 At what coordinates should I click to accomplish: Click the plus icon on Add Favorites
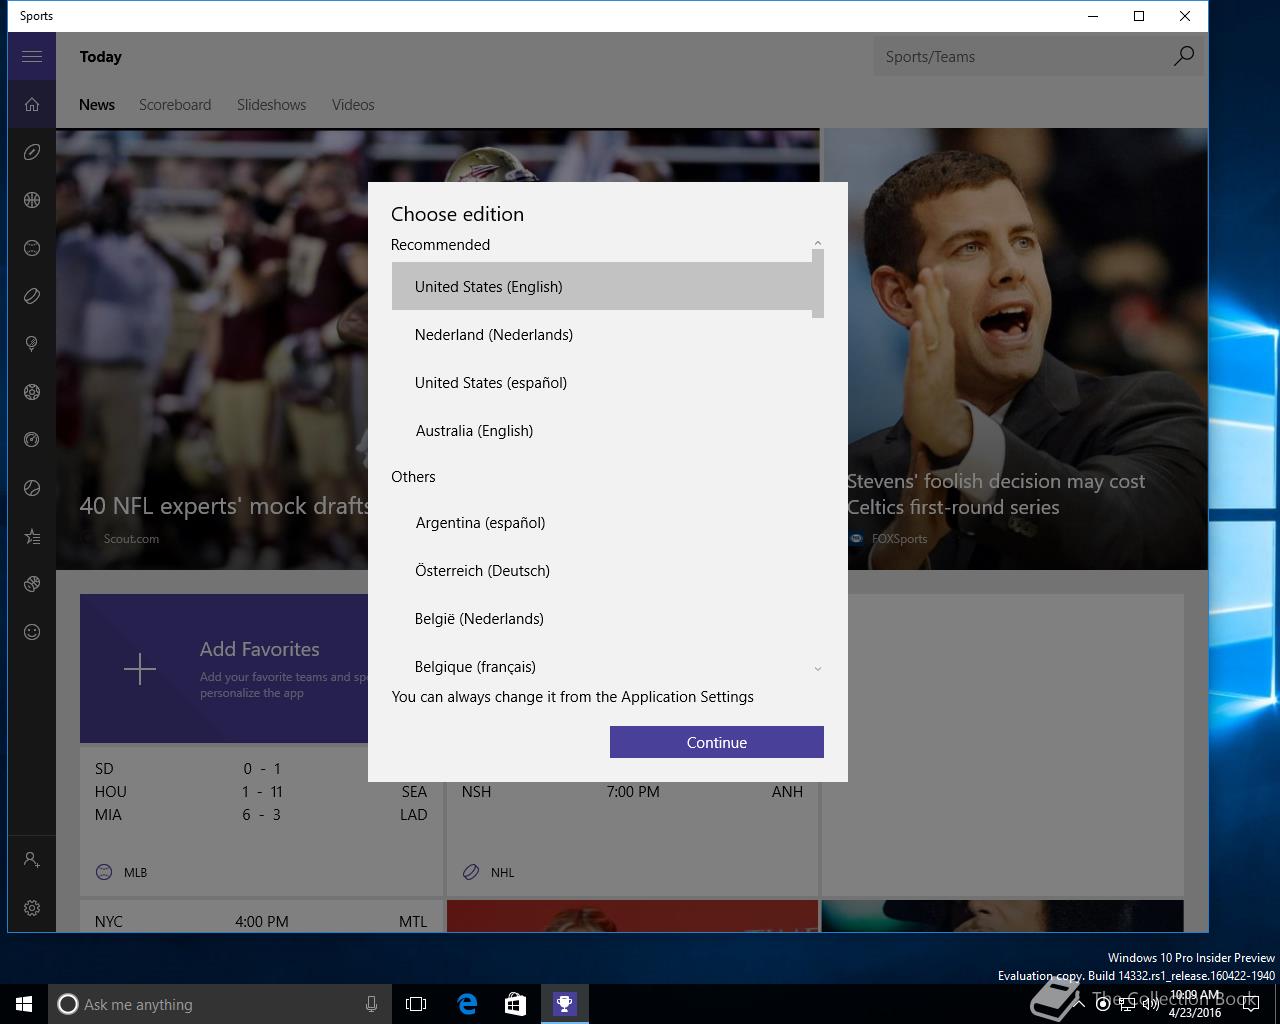pos(140,669)
